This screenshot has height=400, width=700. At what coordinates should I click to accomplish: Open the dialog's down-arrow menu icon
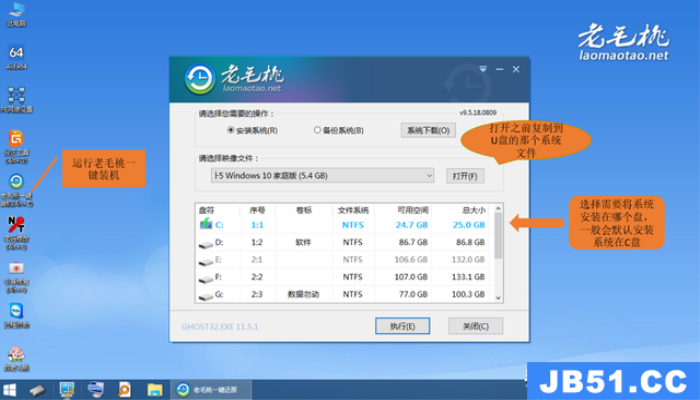coord(483,69)
